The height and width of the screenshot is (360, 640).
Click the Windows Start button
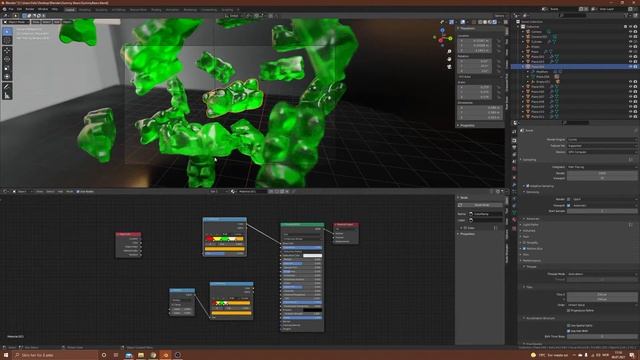[x=6, y=355]
